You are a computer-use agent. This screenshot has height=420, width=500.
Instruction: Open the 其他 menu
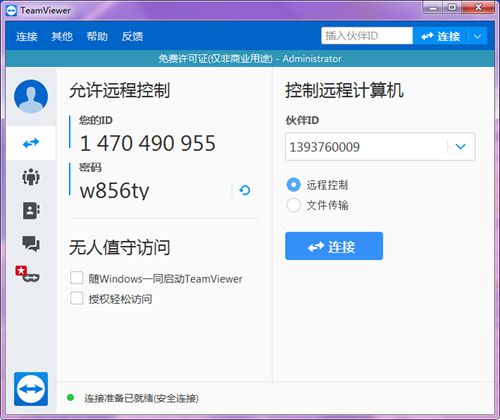pyautogui.click(x=62, y=36)
